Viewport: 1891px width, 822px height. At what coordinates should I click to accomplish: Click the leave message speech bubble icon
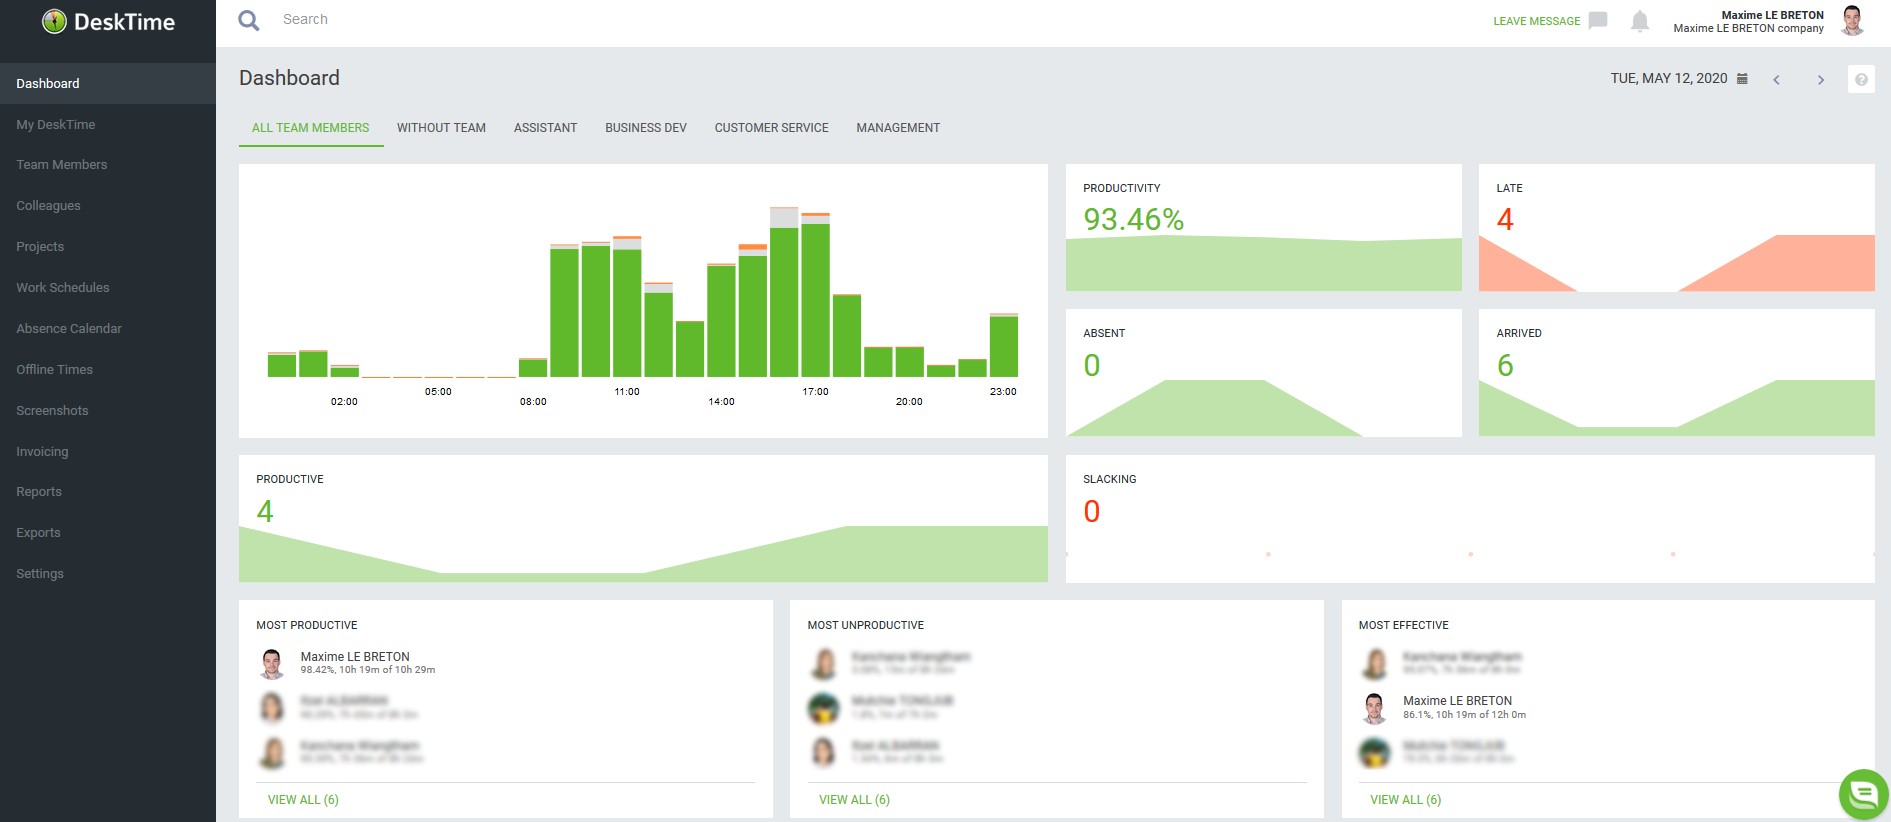point(1598,21)
